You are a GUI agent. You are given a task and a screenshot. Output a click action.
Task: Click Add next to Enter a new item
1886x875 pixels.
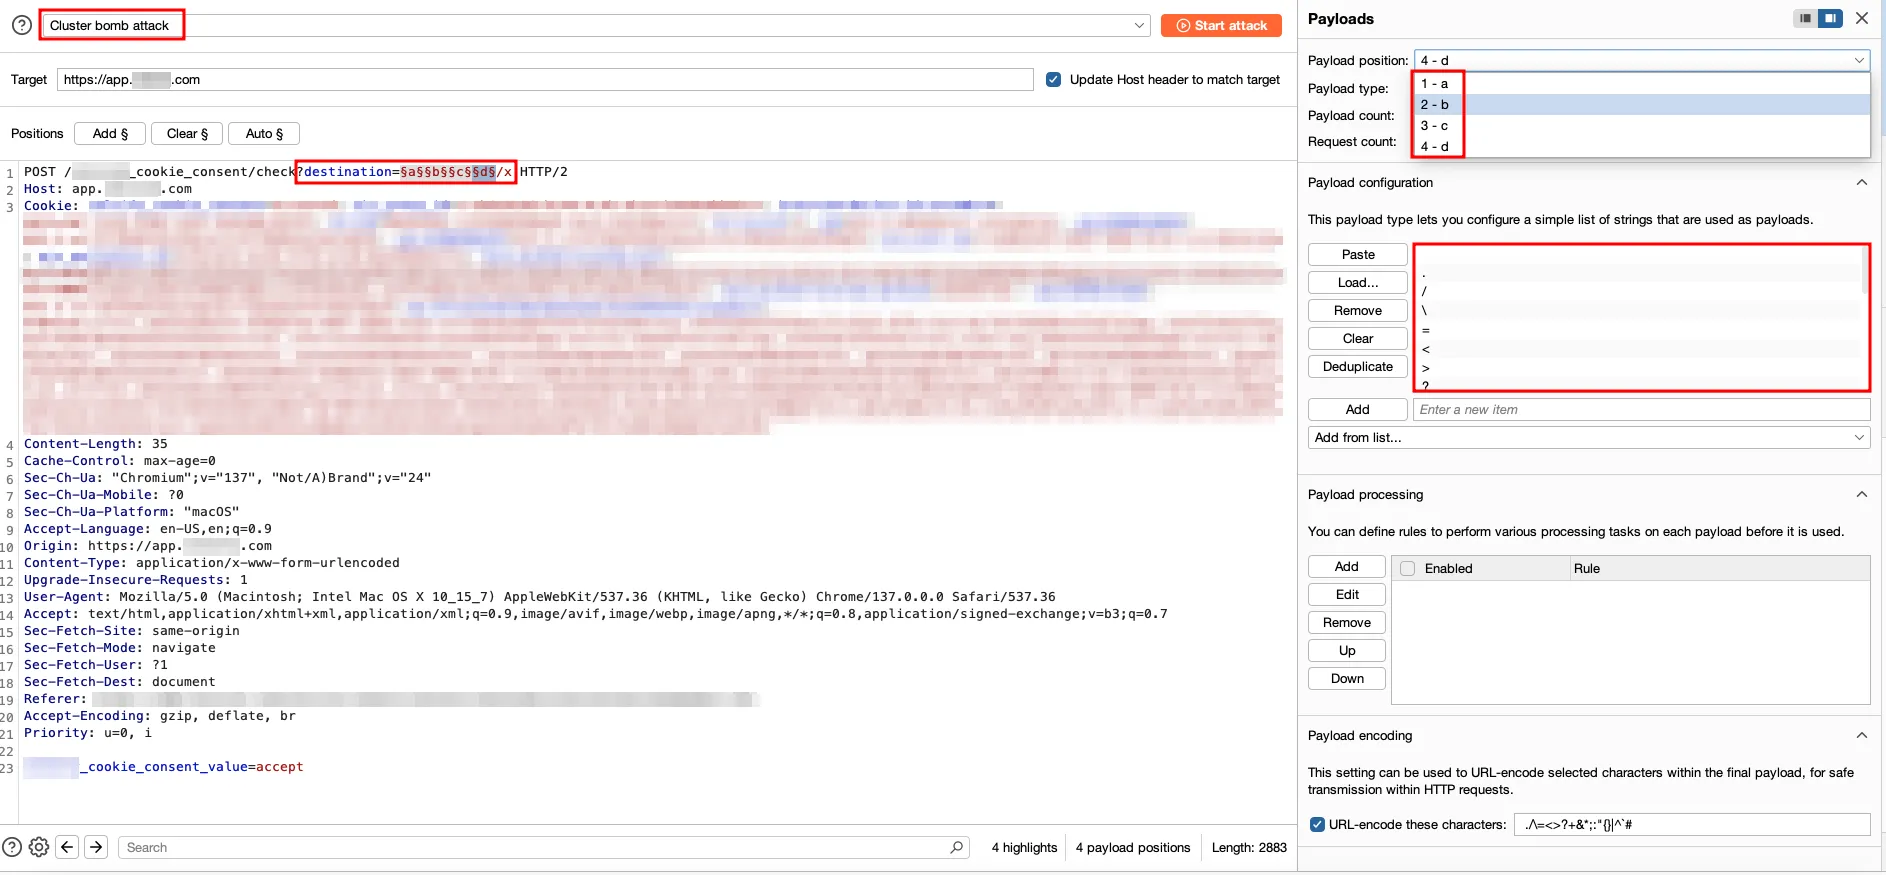click(1357, 410)
